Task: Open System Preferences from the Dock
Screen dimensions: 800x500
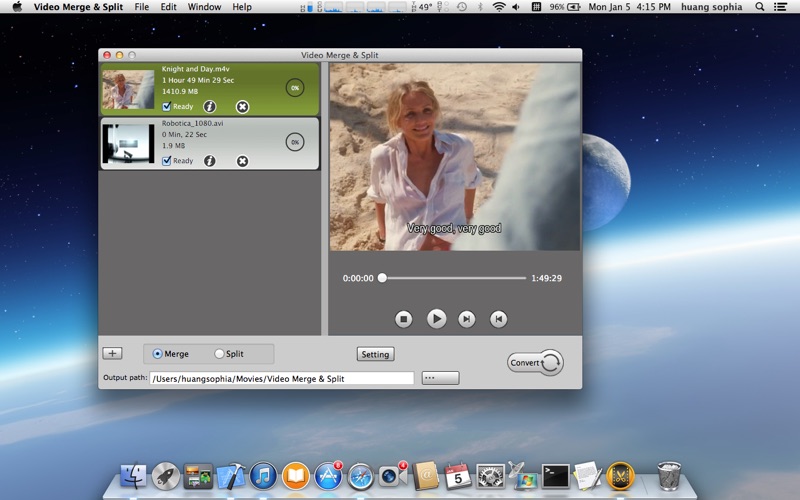Action: (490, 477)
